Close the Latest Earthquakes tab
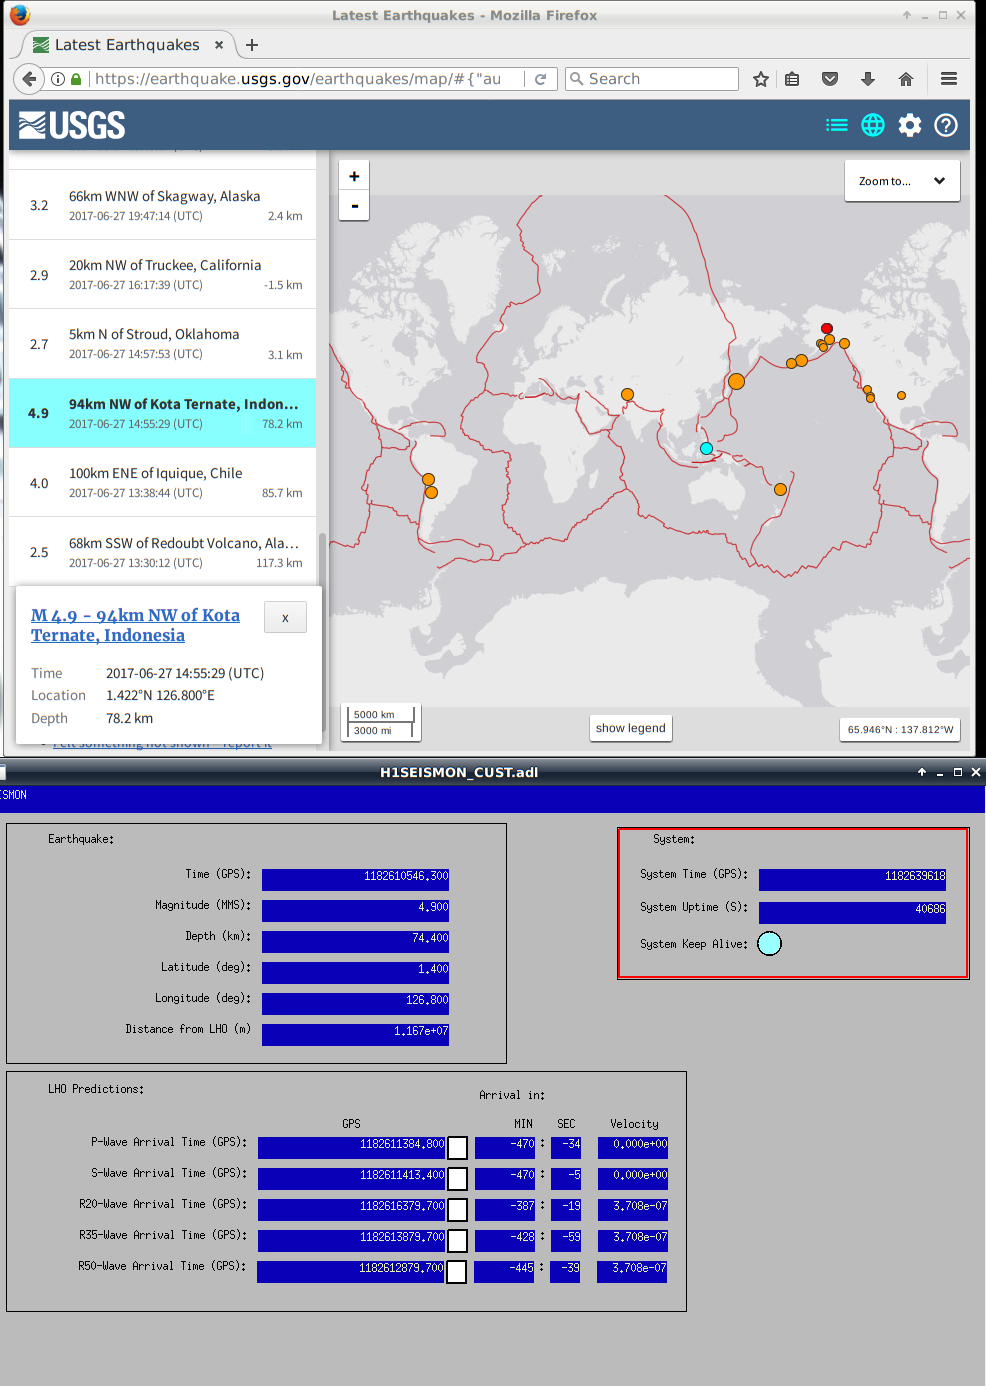Screen dimensions: 986x1386 (x=219, y=45)
